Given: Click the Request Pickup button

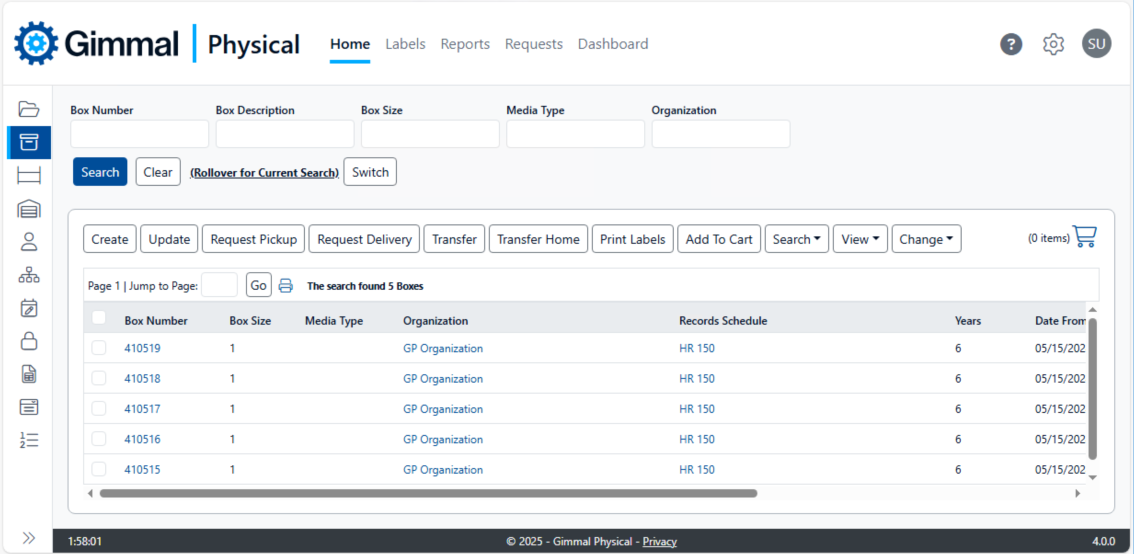Looking at the screenshot, I should (x=253, y=239).
